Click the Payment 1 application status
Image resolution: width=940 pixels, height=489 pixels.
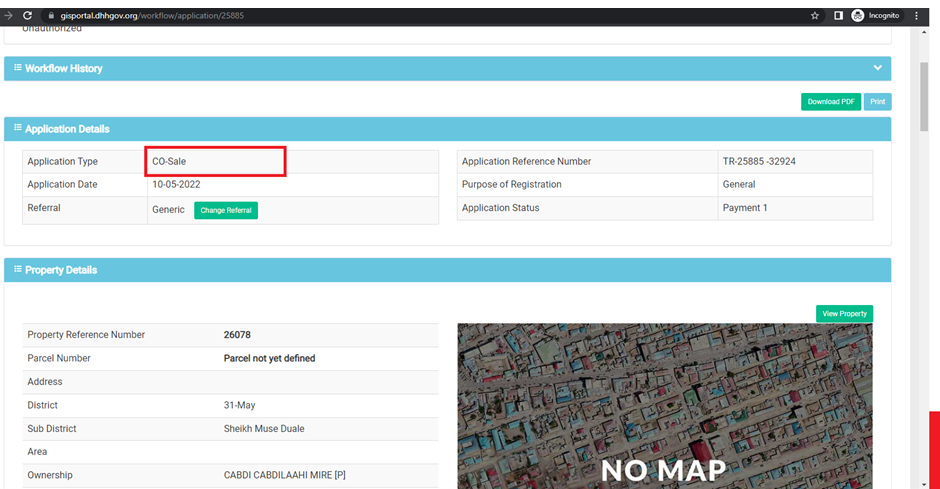tap(745, 208)
